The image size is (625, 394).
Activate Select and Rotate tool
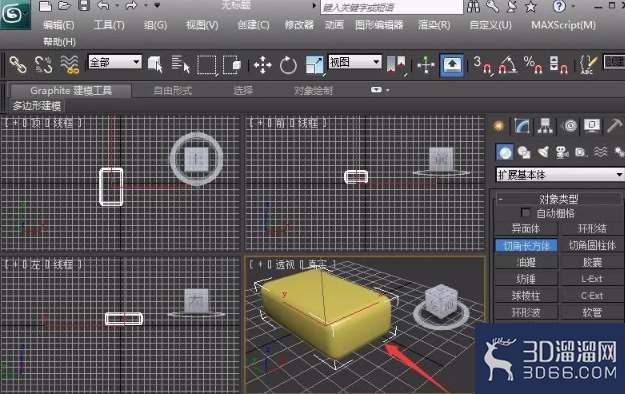click(x=288, y=65)
